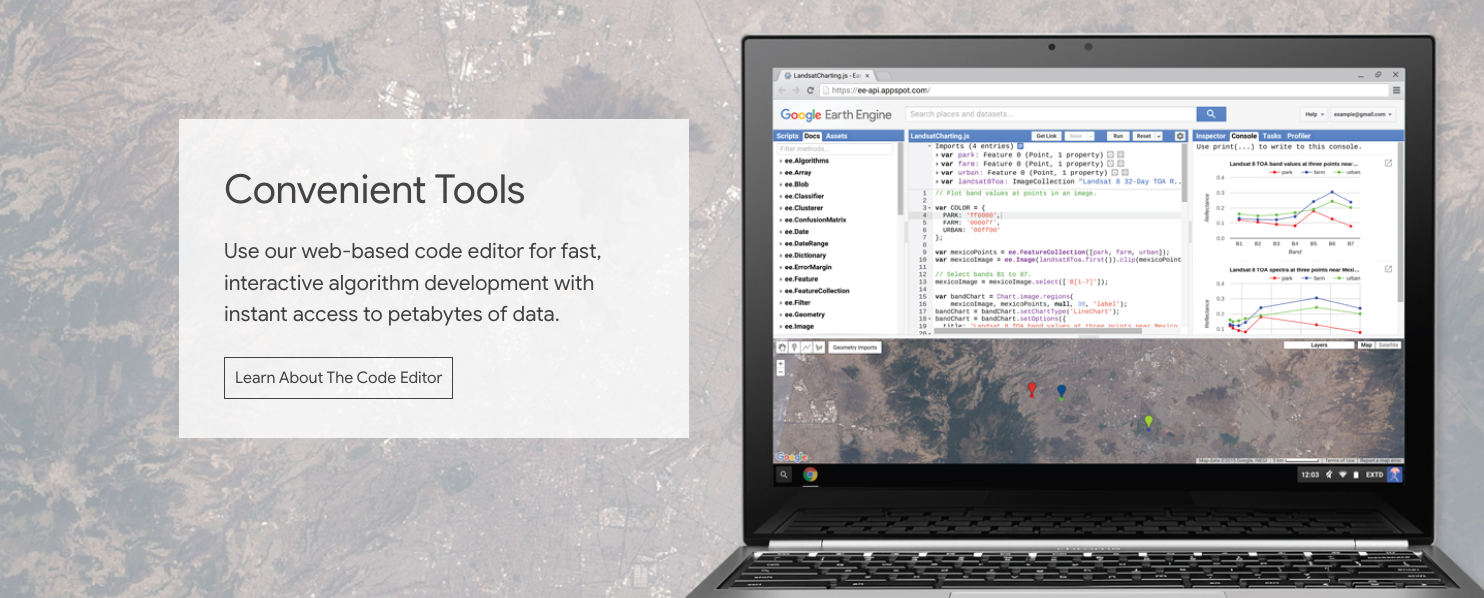This screenshot has width=1484, height=598.
Task: Open Chrome from the shelf
Action: click(810, 475)
